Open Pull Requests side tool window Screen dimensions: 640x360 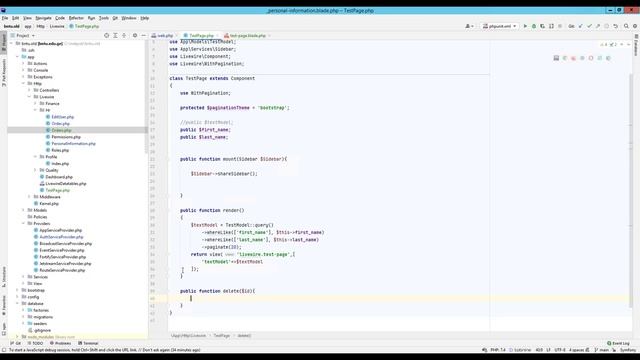pos(4,72)
